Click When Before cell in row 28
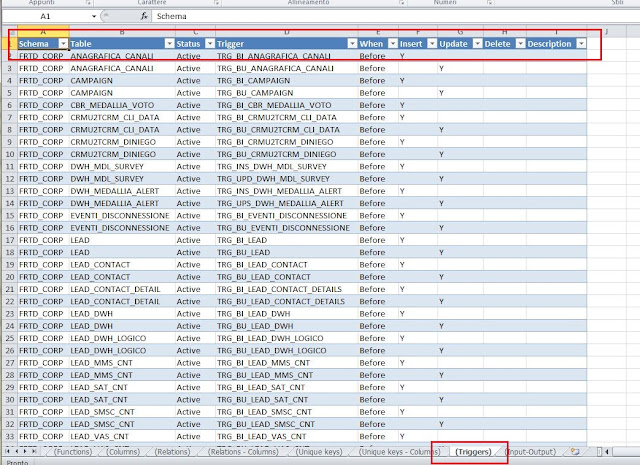The height and width of the screenshot is (465, 640). (378, 375)
